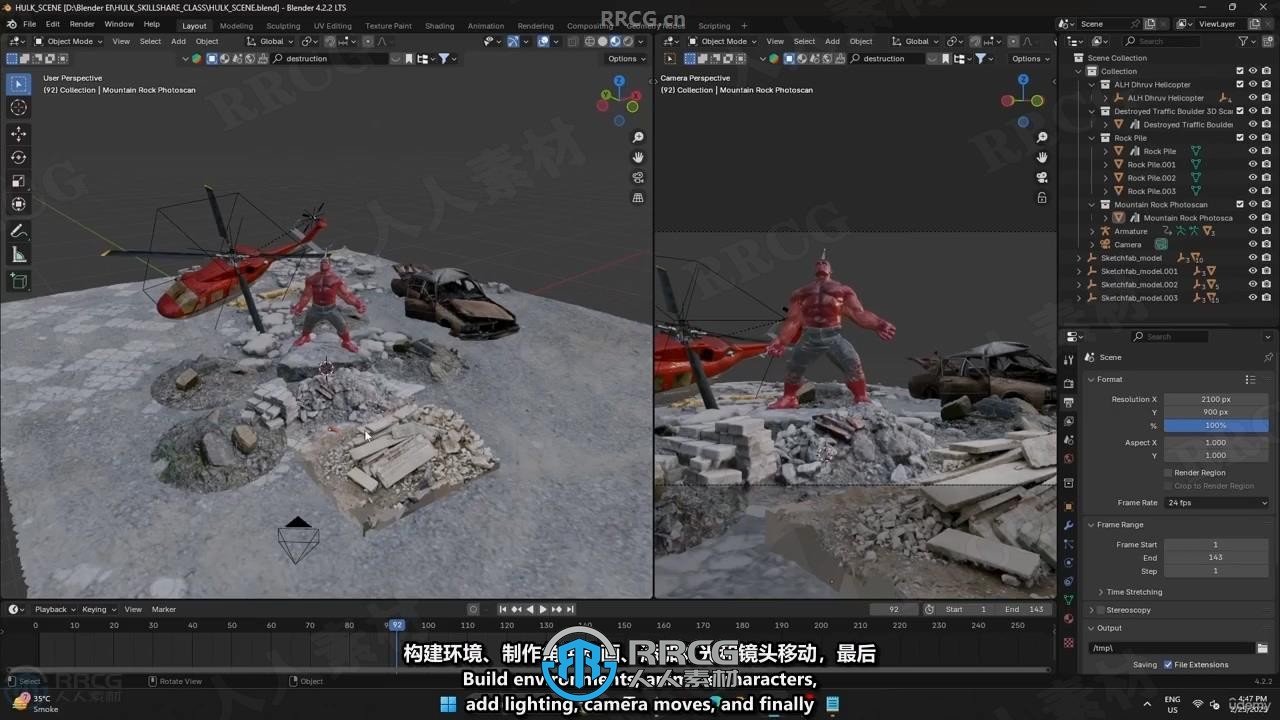Click current frame 92 marker in timeline

(397, 625)
